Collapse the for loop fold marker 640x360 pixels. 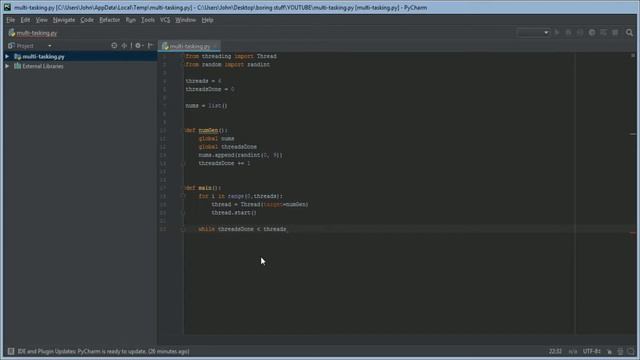pos(183,196)
